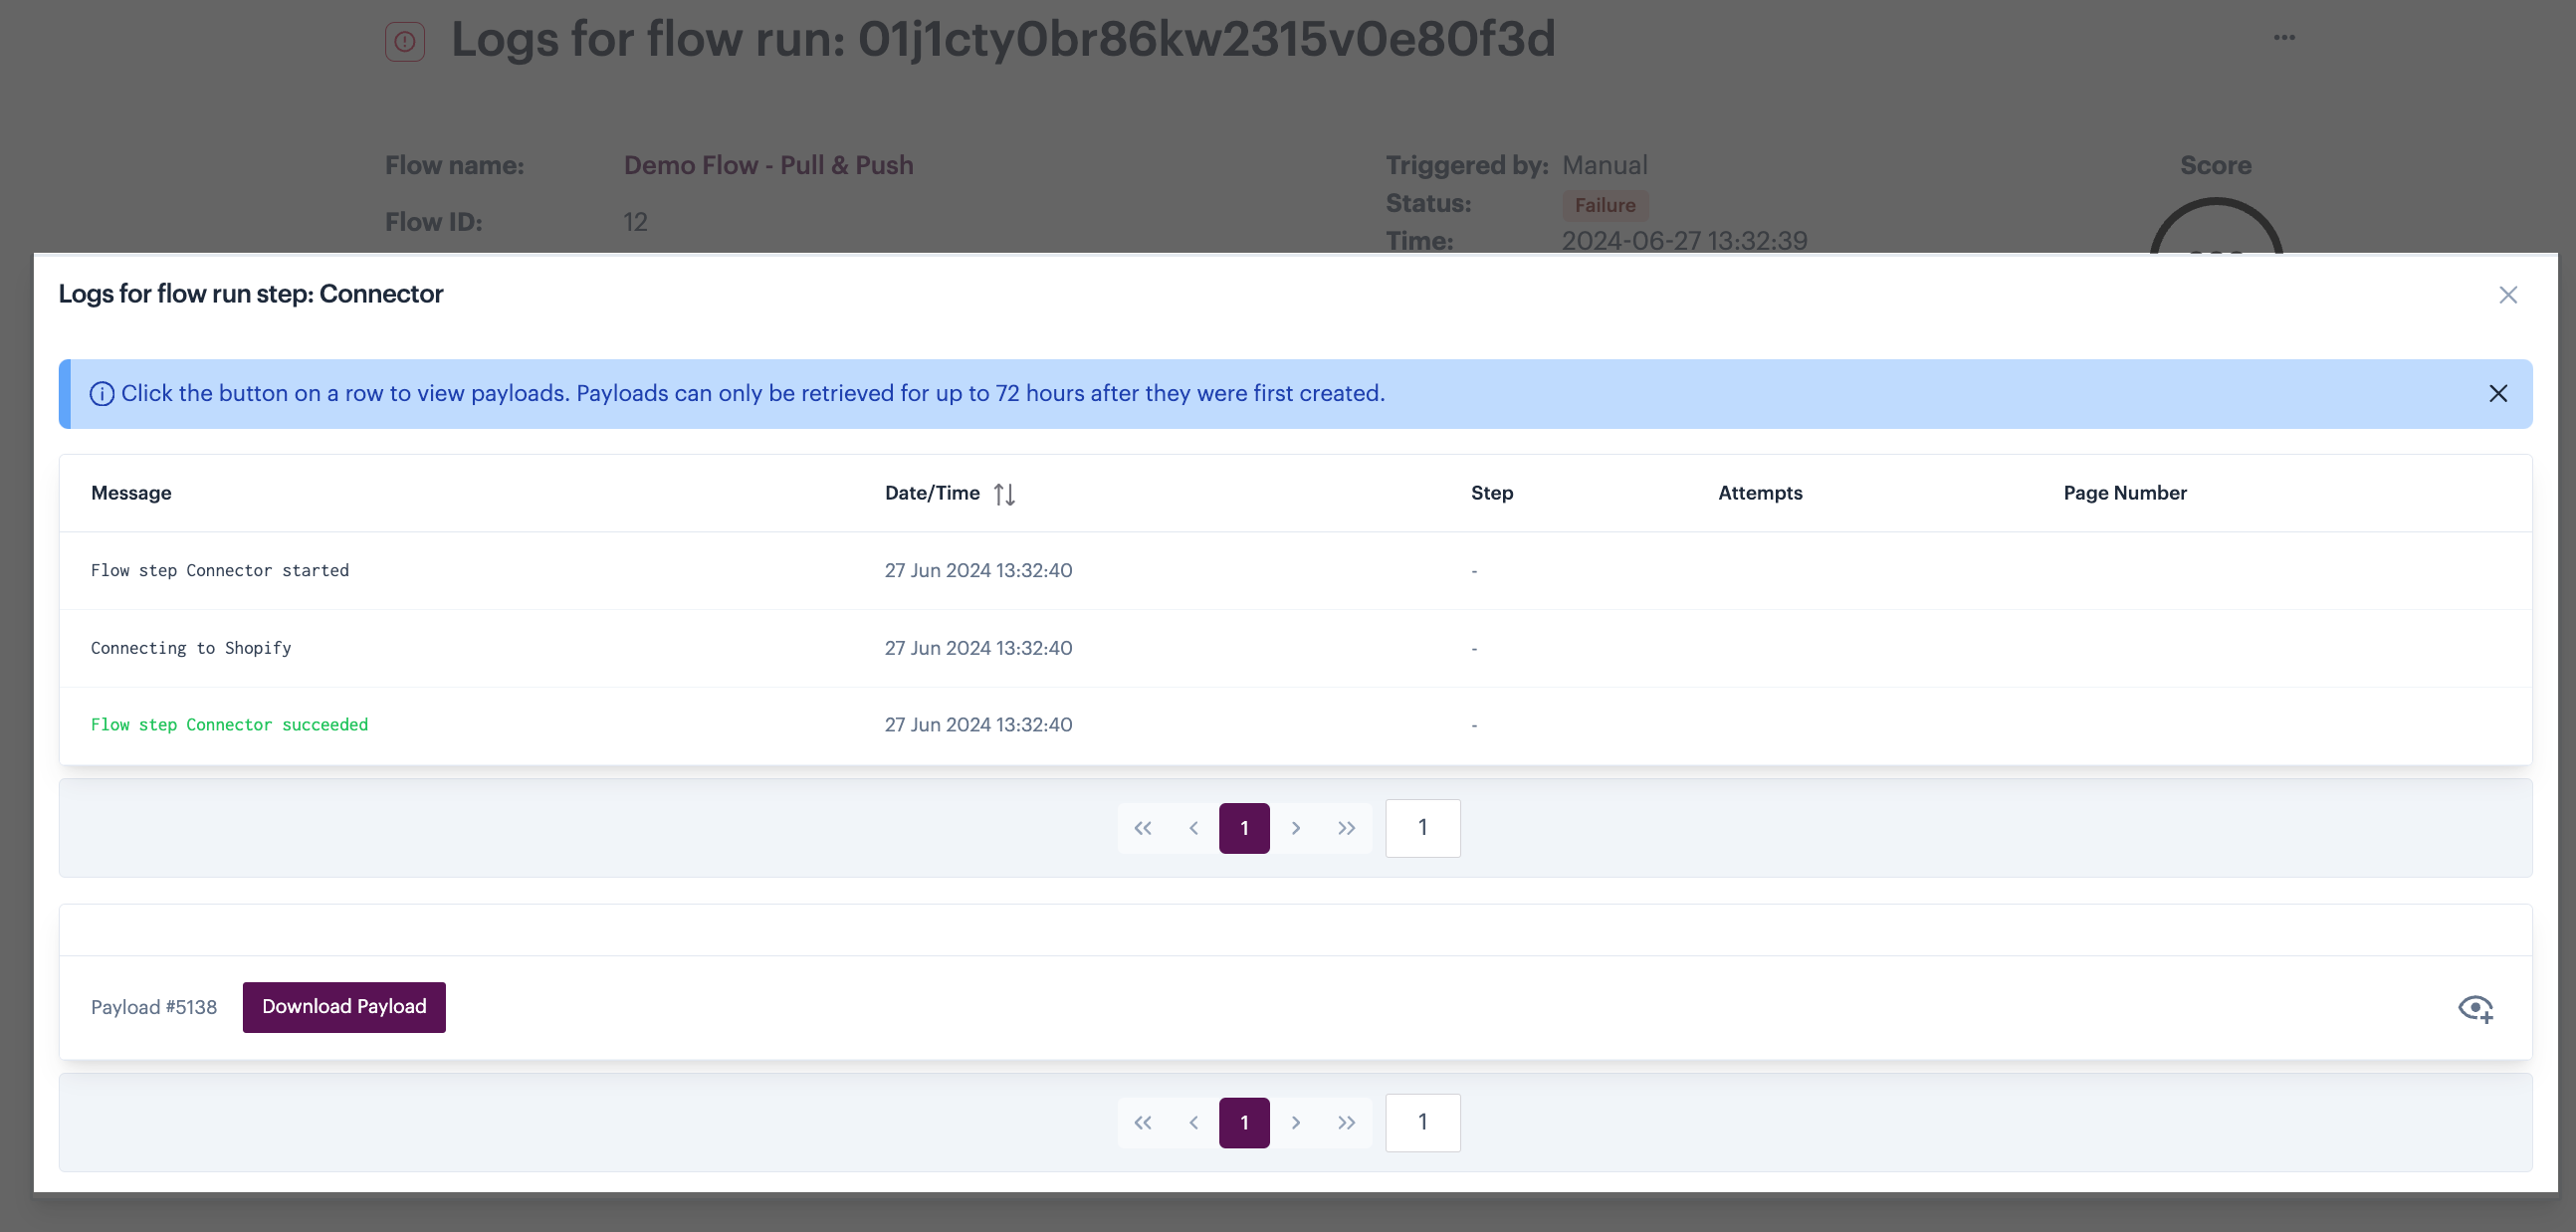Dismiss the blue payload info banner
The height and width of the screenshot is (1232, 2576).
coord(2497,393)
